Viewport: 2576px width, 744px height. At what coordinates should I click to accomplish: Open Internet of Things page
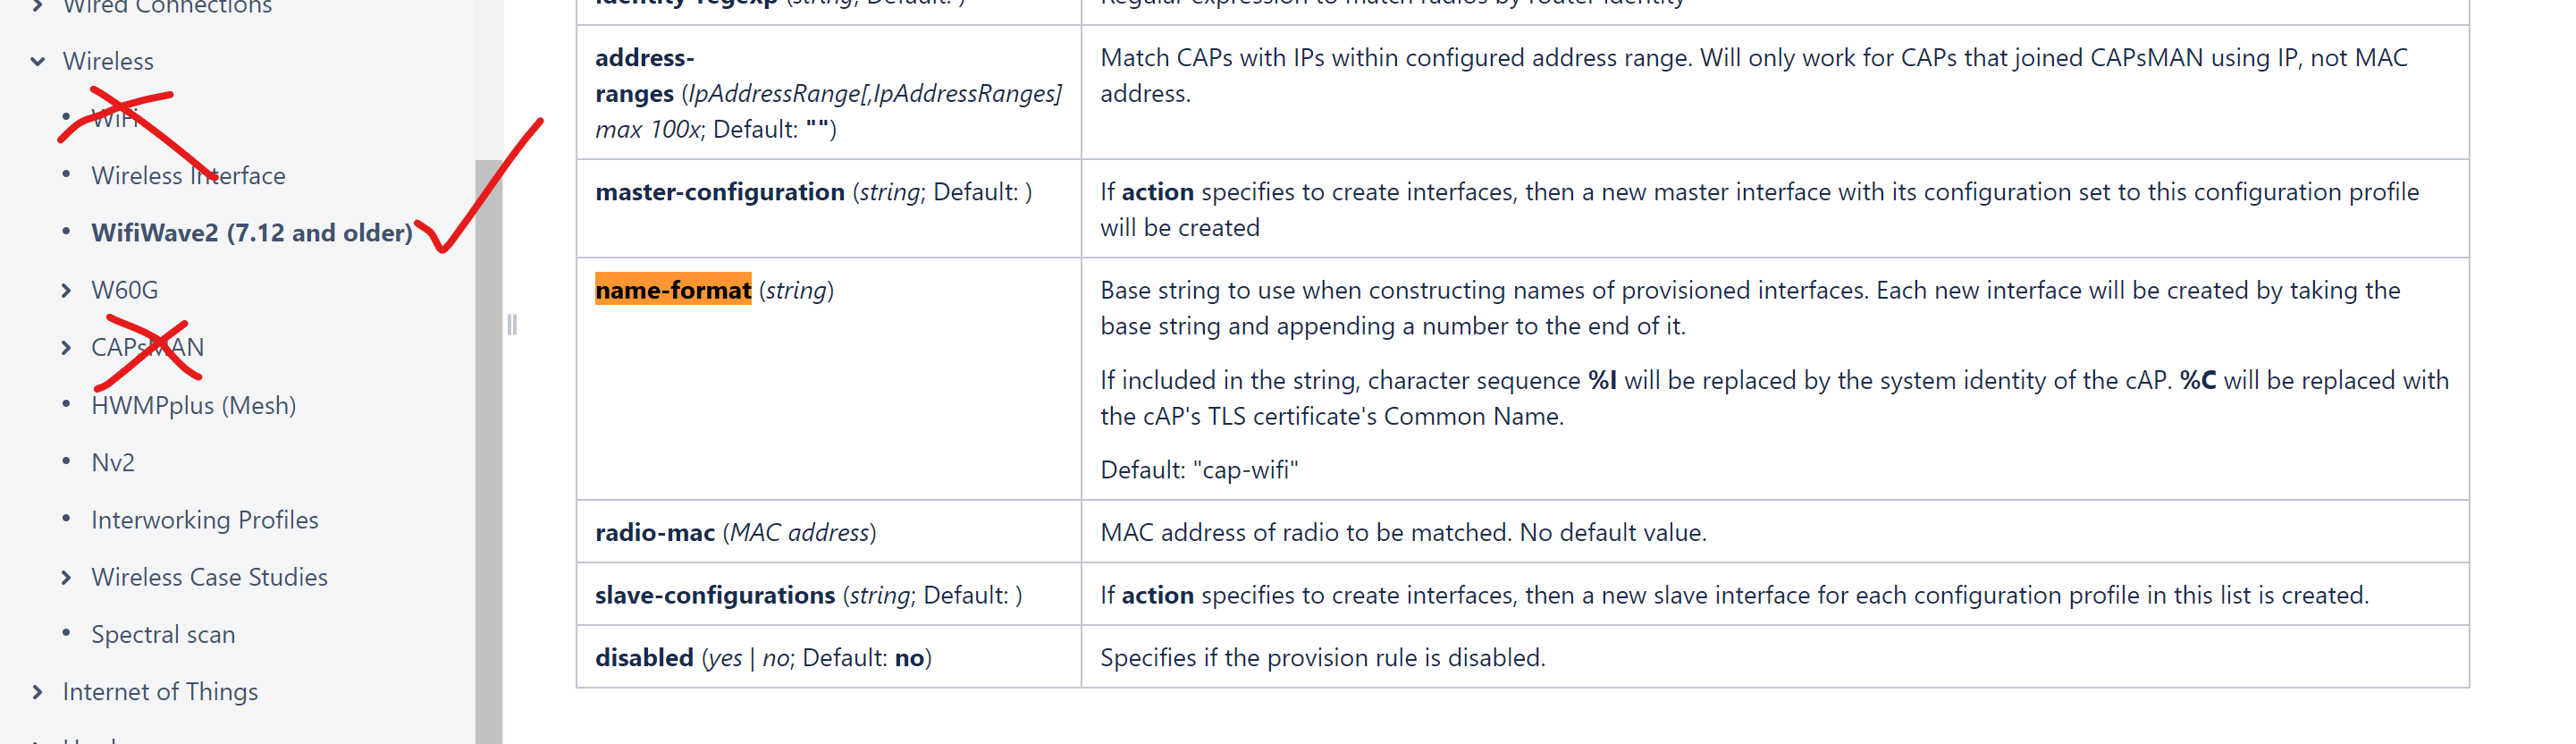(160, 692)
